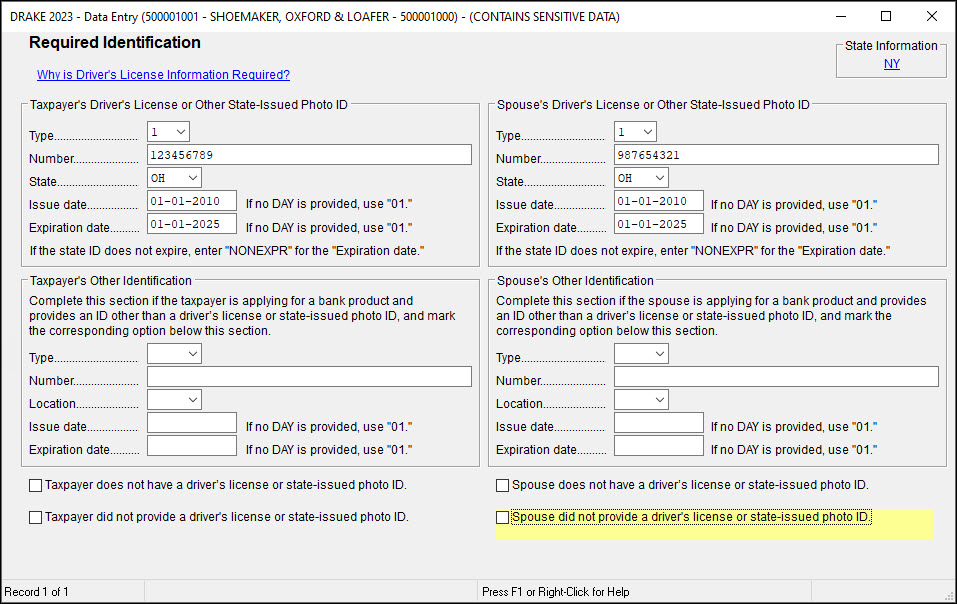Open Spouse's Other Identification Location dropdown
The height and width of the screenshot is (604, 957).
641,400
